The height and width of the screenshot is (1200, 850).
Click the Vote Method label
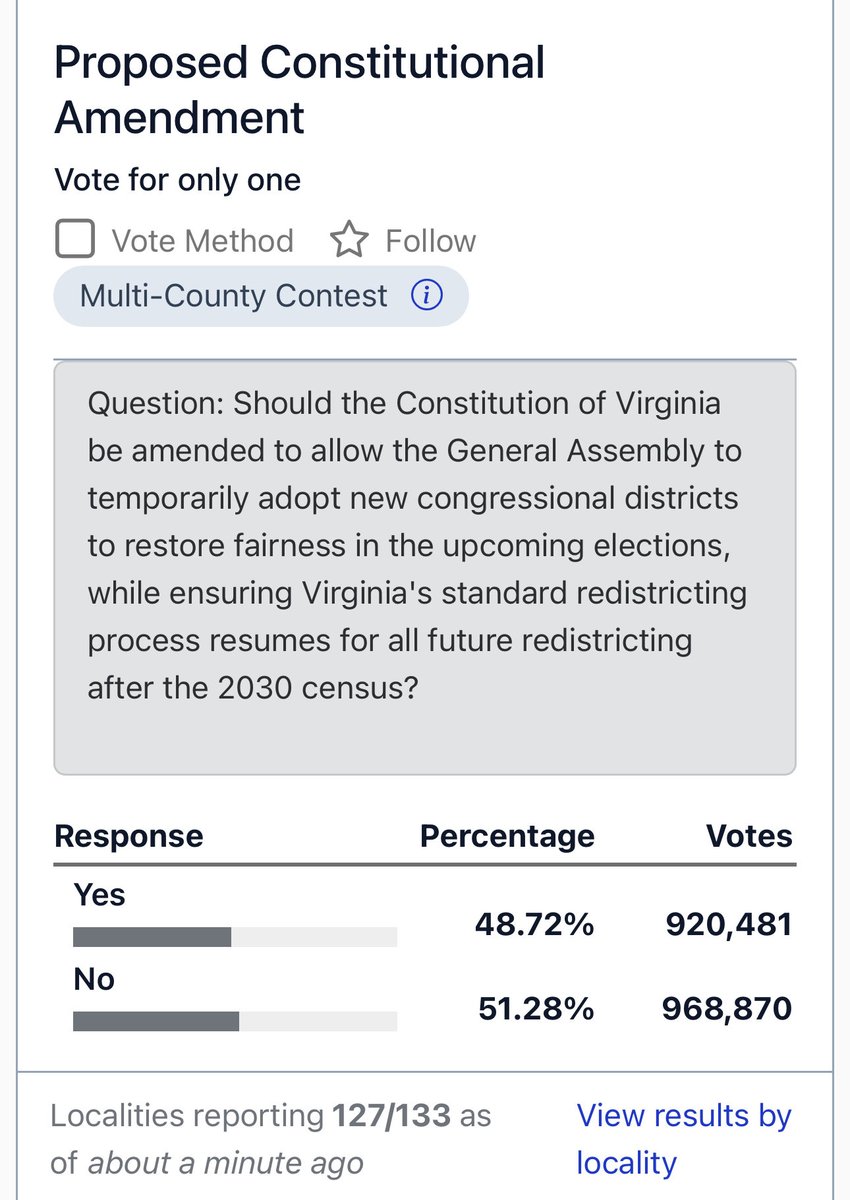point(202,241)
